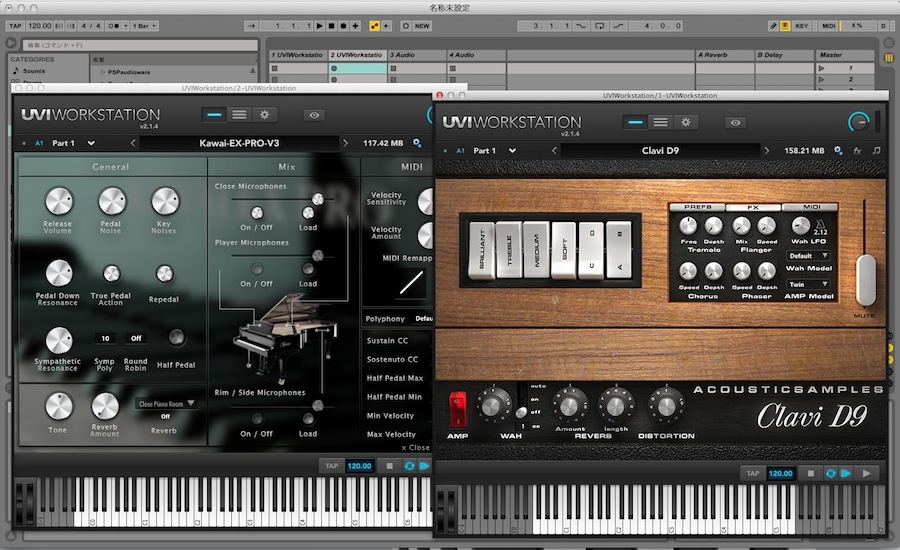Open the fx panel in the Clavi D9 window

coord(857,150)
